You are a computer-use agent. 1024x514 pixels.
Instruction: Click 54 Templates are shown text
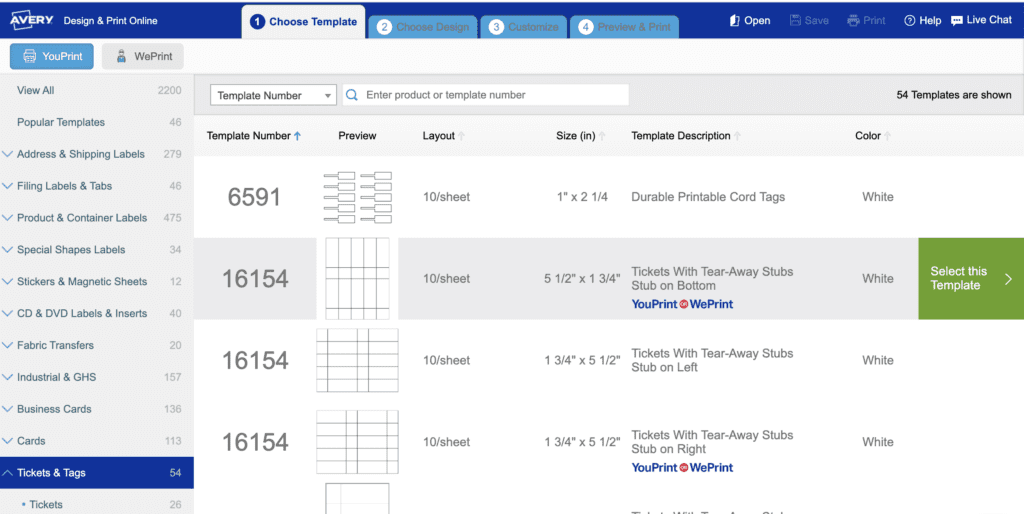tap(953, 95)
